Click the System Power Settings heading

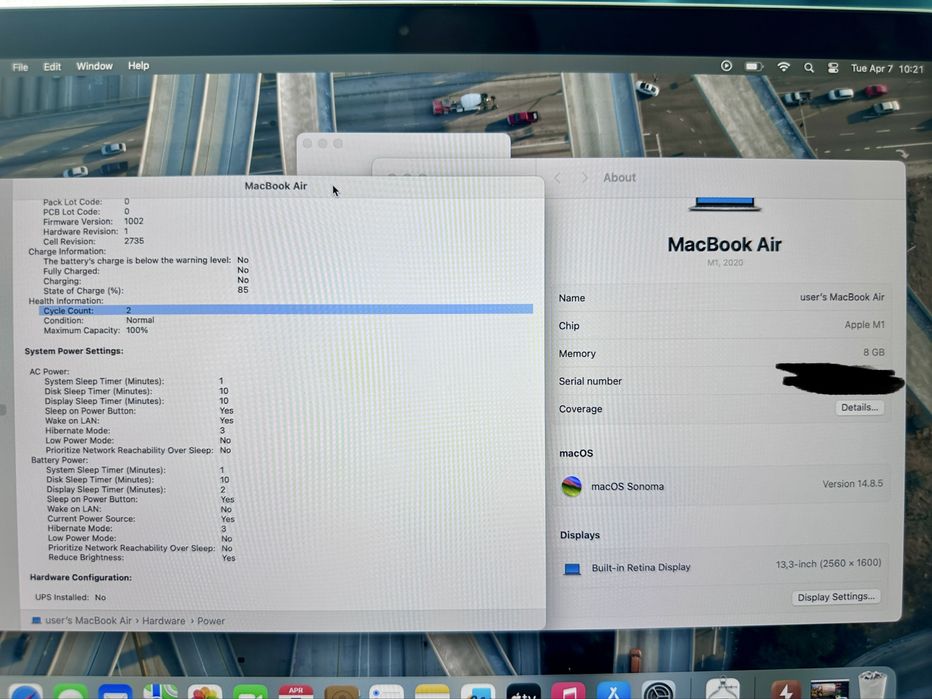tap(74, 351)
